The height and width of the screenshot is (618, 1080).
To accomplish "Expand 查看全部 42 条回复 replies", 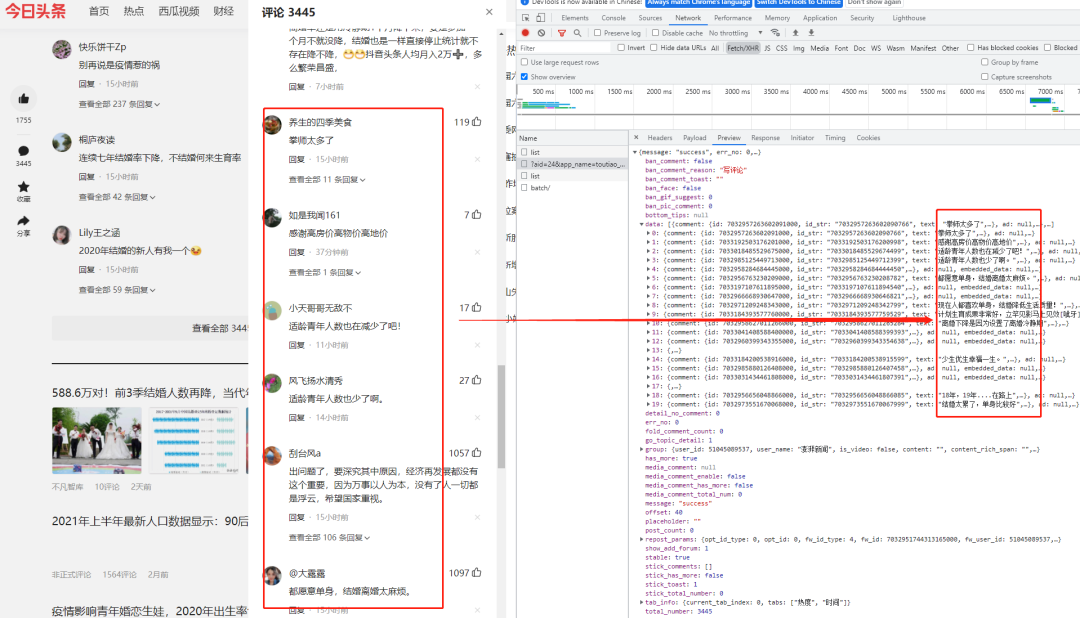I will click(117, 197).
